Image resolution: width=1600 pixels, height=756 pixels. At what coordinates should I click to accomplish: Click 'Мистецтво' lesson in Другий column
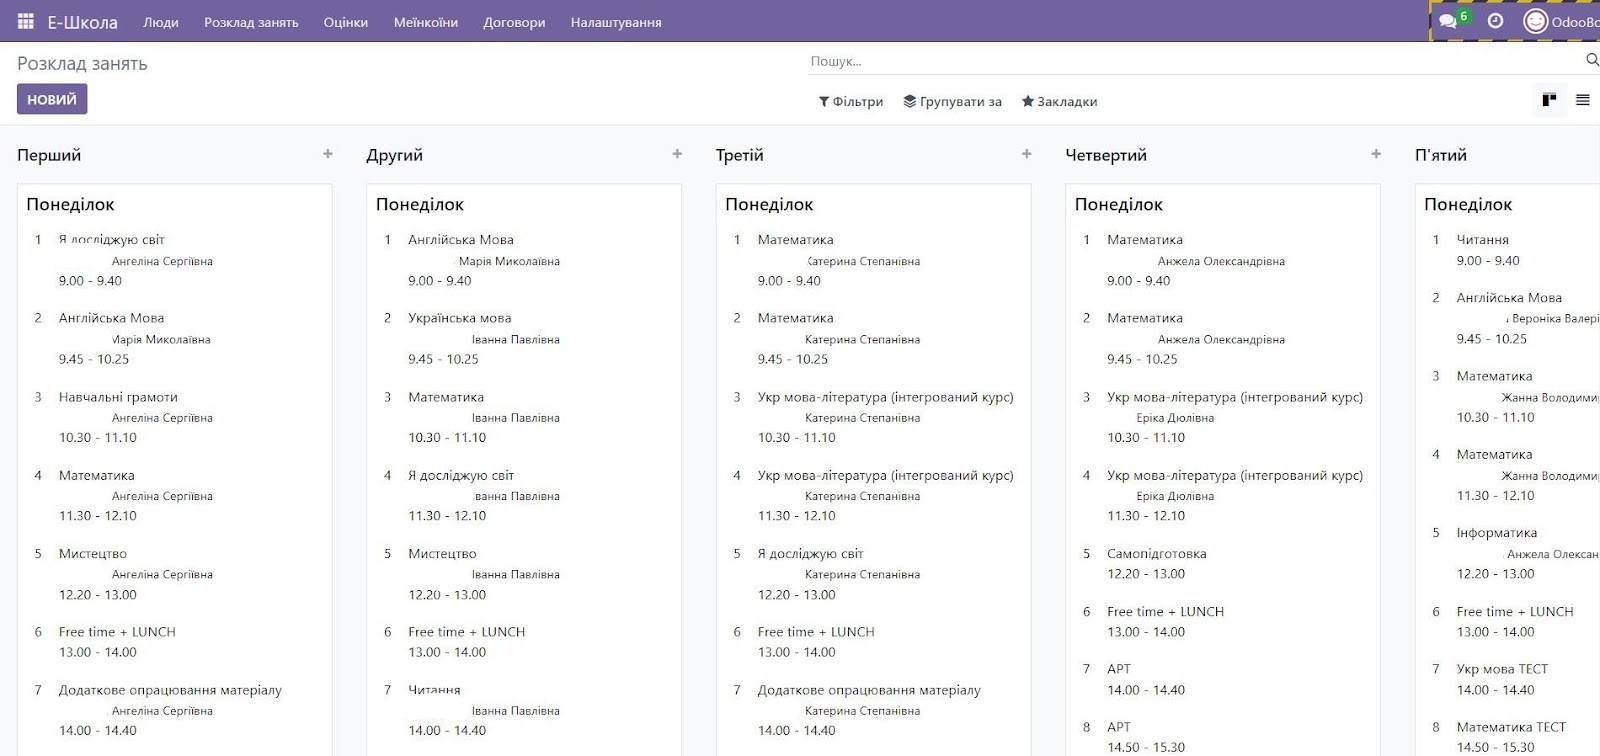coord(442,554)
